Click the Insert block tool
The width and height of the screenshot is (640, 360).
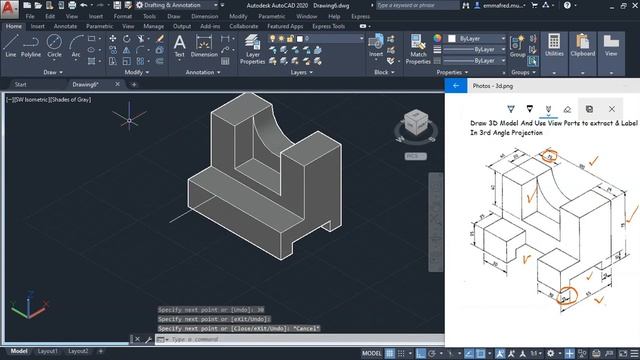coord(376,46)
